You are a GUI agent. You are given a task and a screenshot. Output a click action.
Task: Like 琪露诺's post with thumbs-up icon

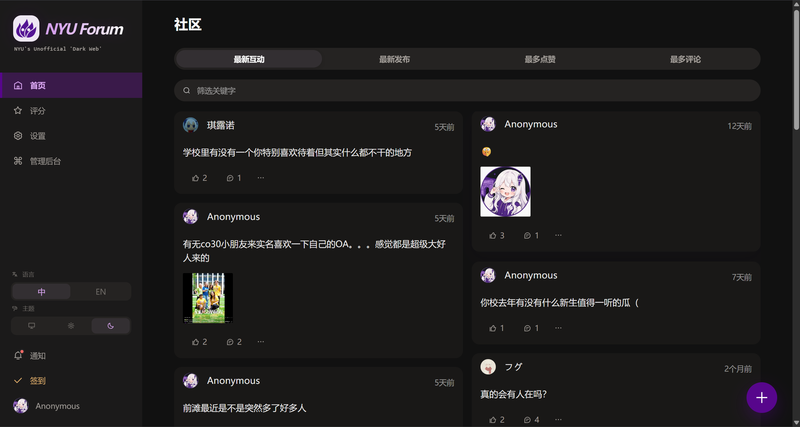(199, 178)
